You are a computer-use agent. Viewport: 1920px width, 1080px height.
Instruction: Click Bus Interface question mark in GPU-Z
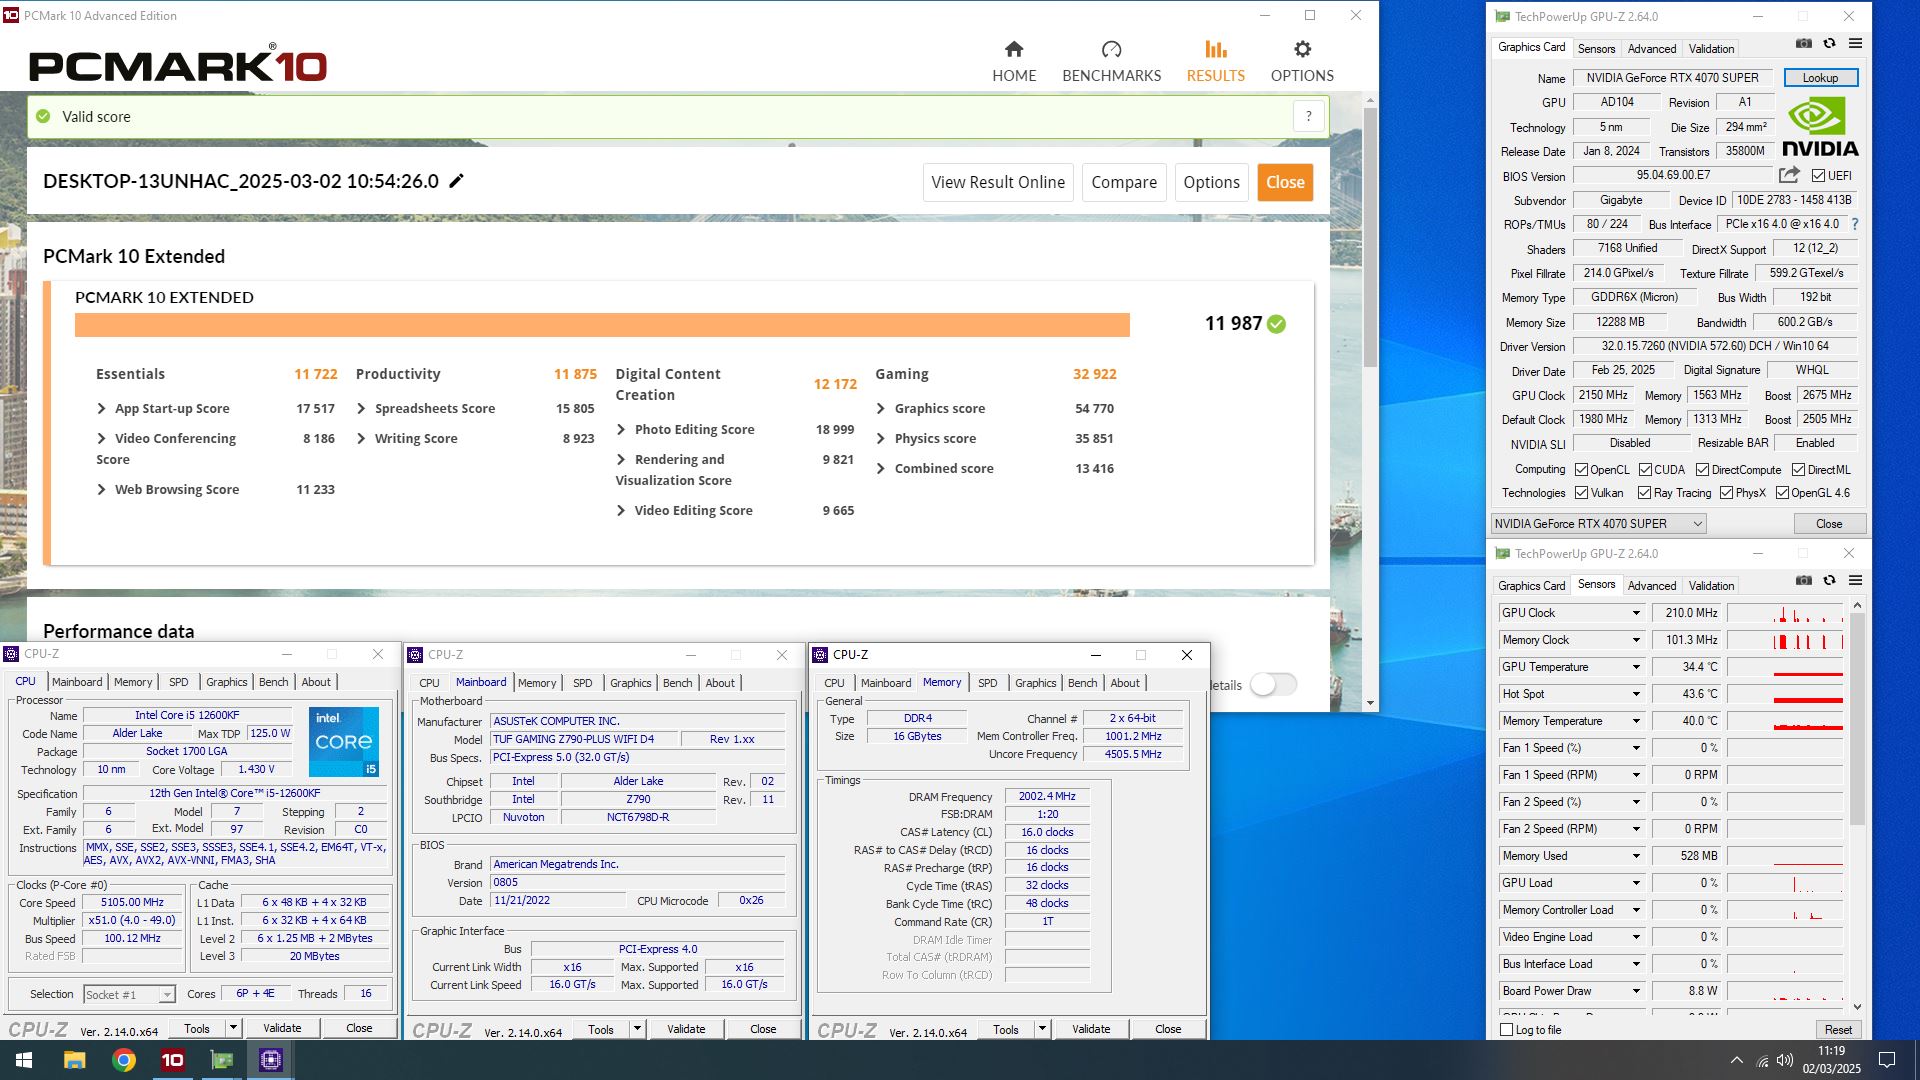point(1855,224)
